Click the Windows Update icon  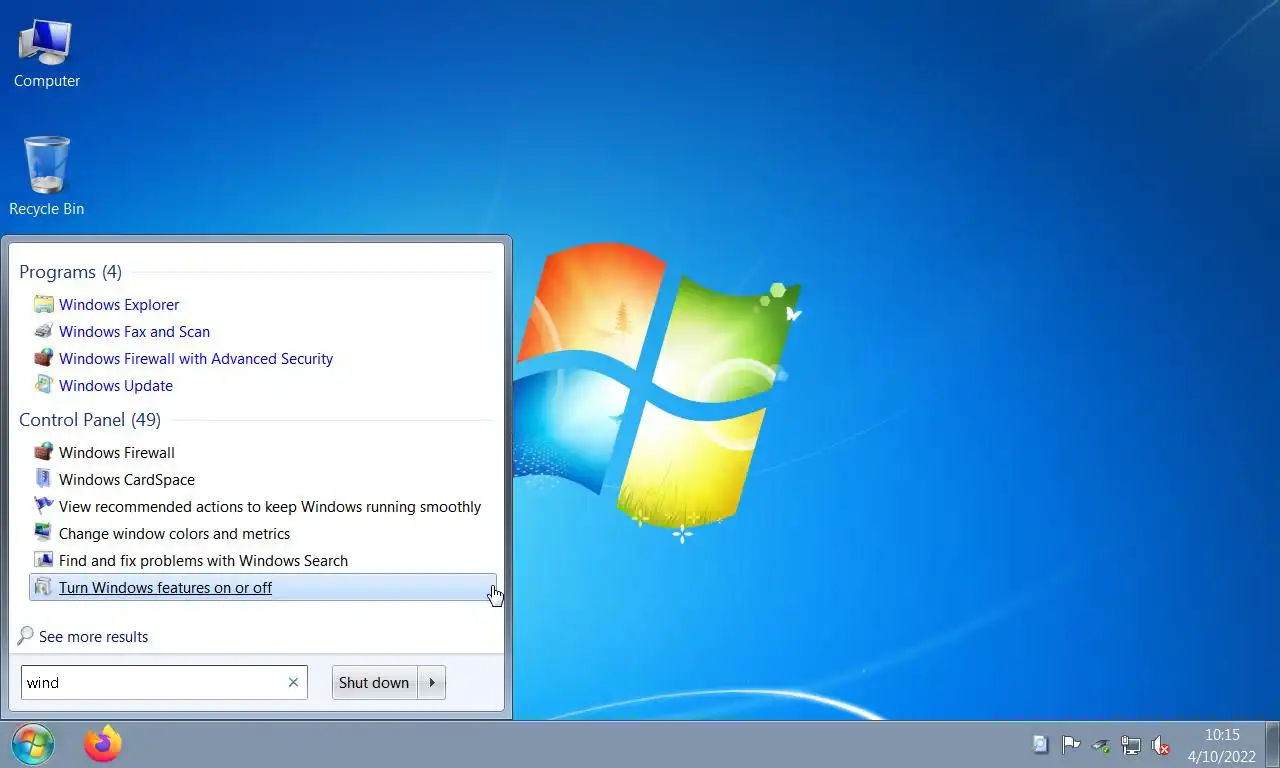(43, 385)
